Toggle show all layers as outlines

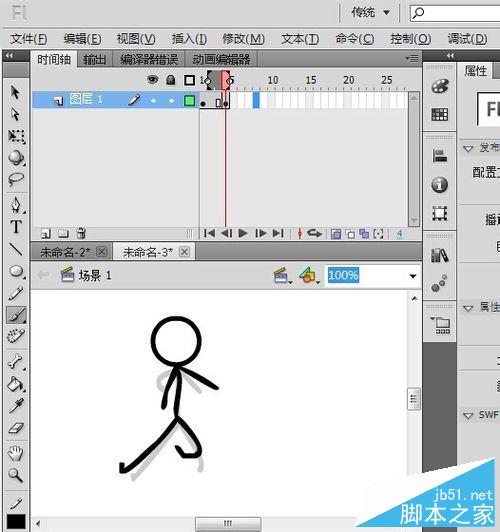(x=189, y=80)
